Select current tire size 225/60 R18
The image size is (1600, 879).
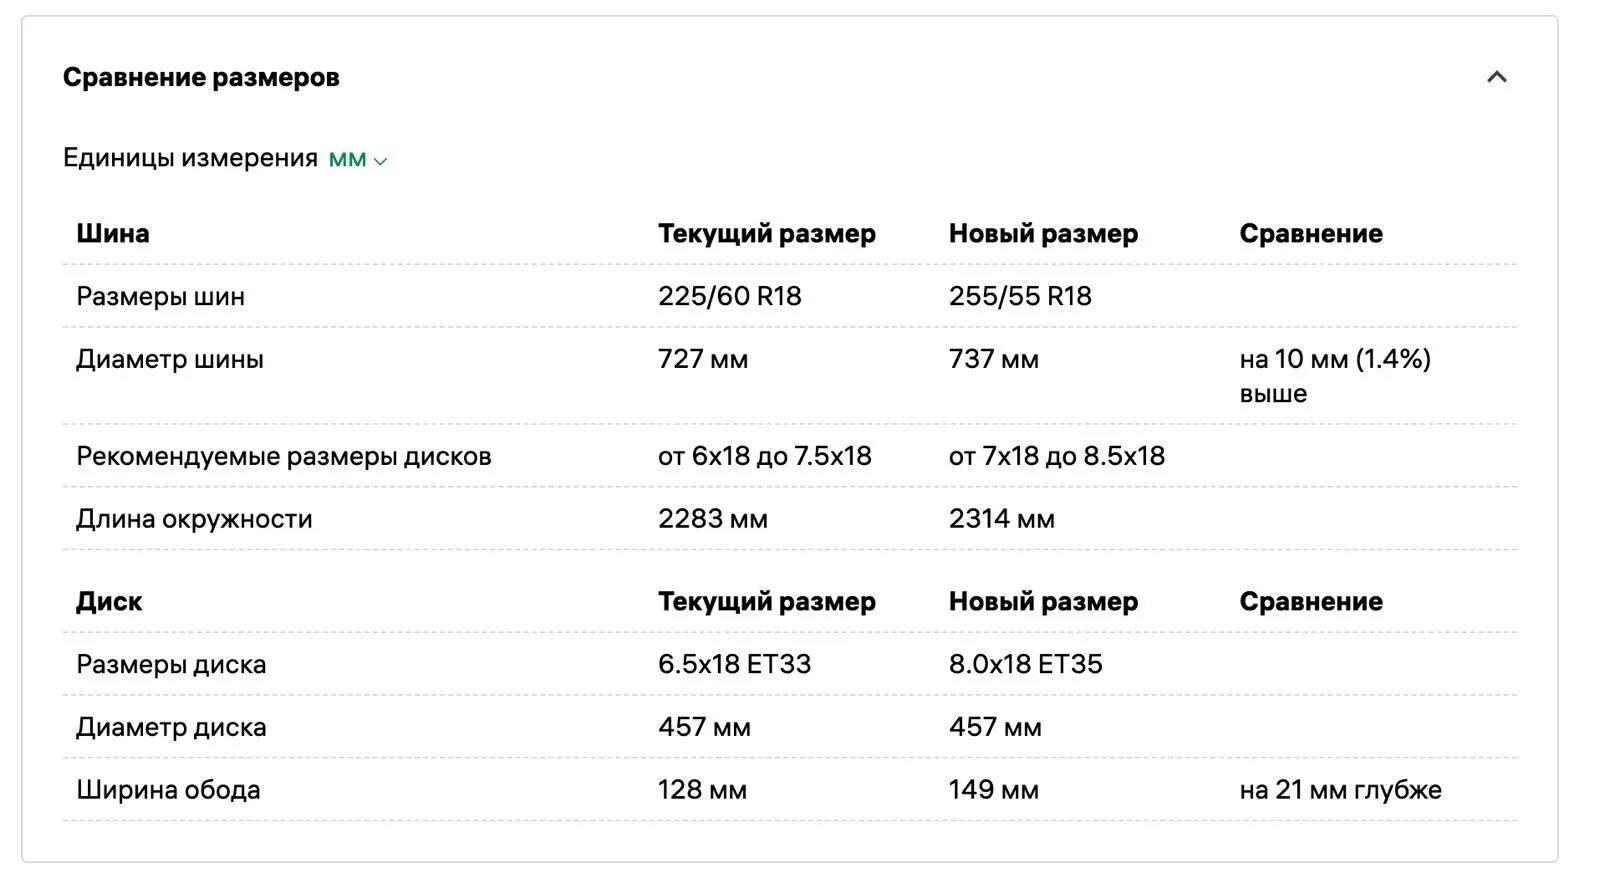729,296
